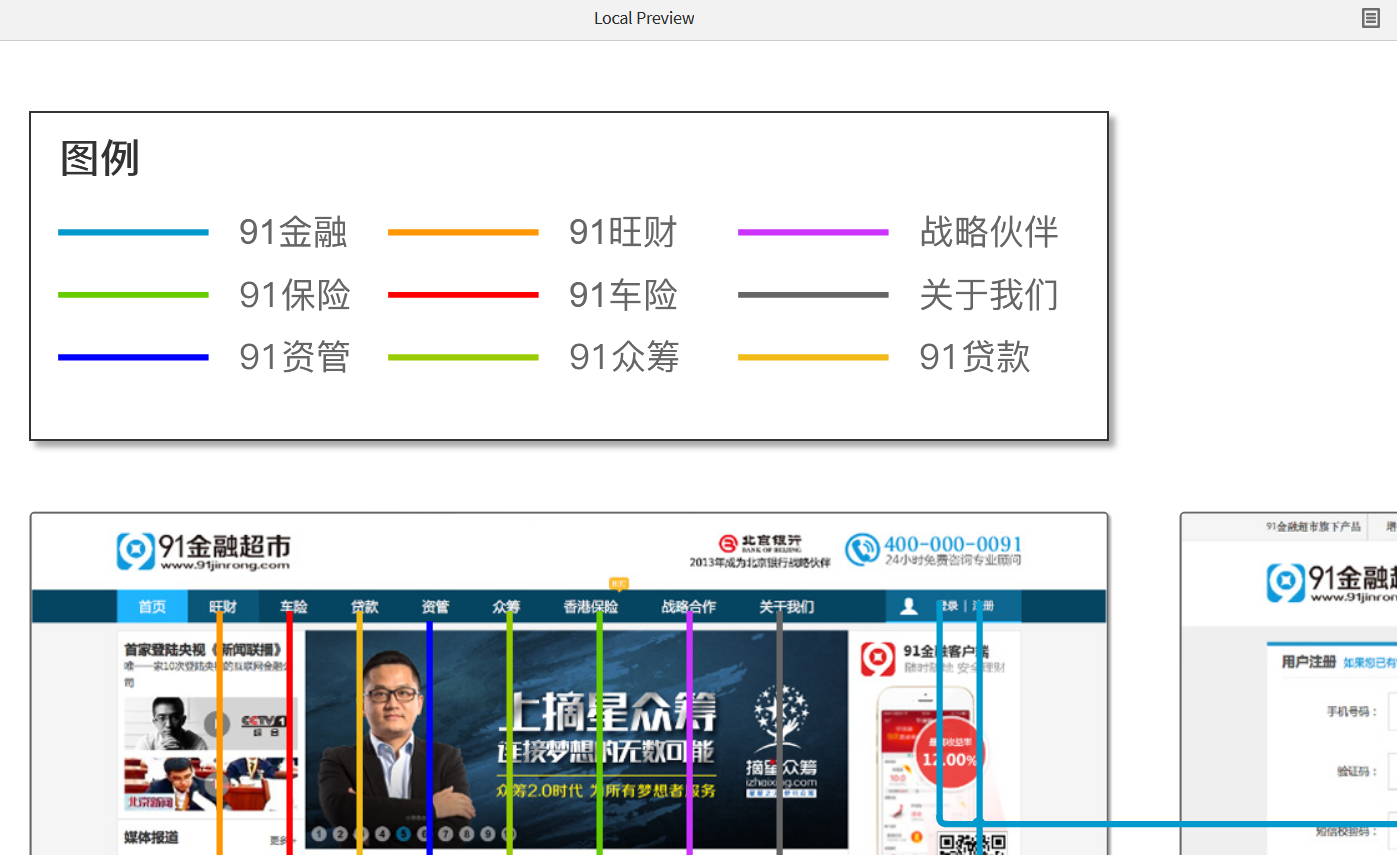Viewport: 1397px width, 855px height.
Task: Select carousel dot 9 on the banner
Action: (487, 833)
